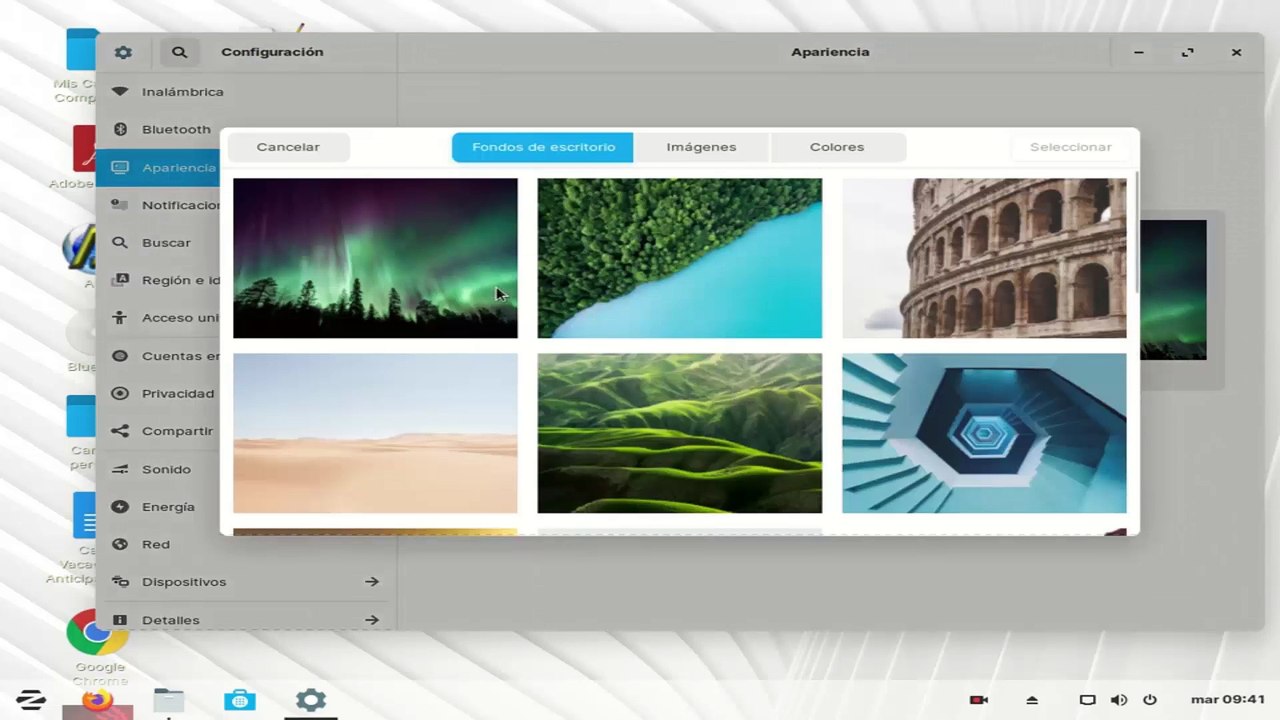The height and width of the screenshot is (720, 1280).
Task: Expand the Dispositivos arrow
Action: 372,581
